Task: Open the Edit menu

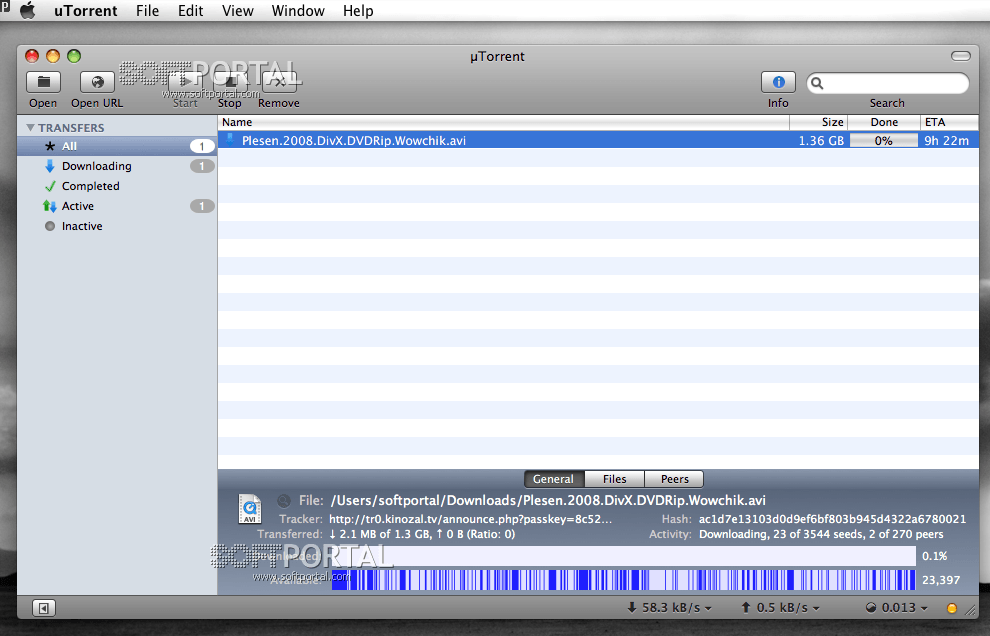Action: tap(191, 11)
